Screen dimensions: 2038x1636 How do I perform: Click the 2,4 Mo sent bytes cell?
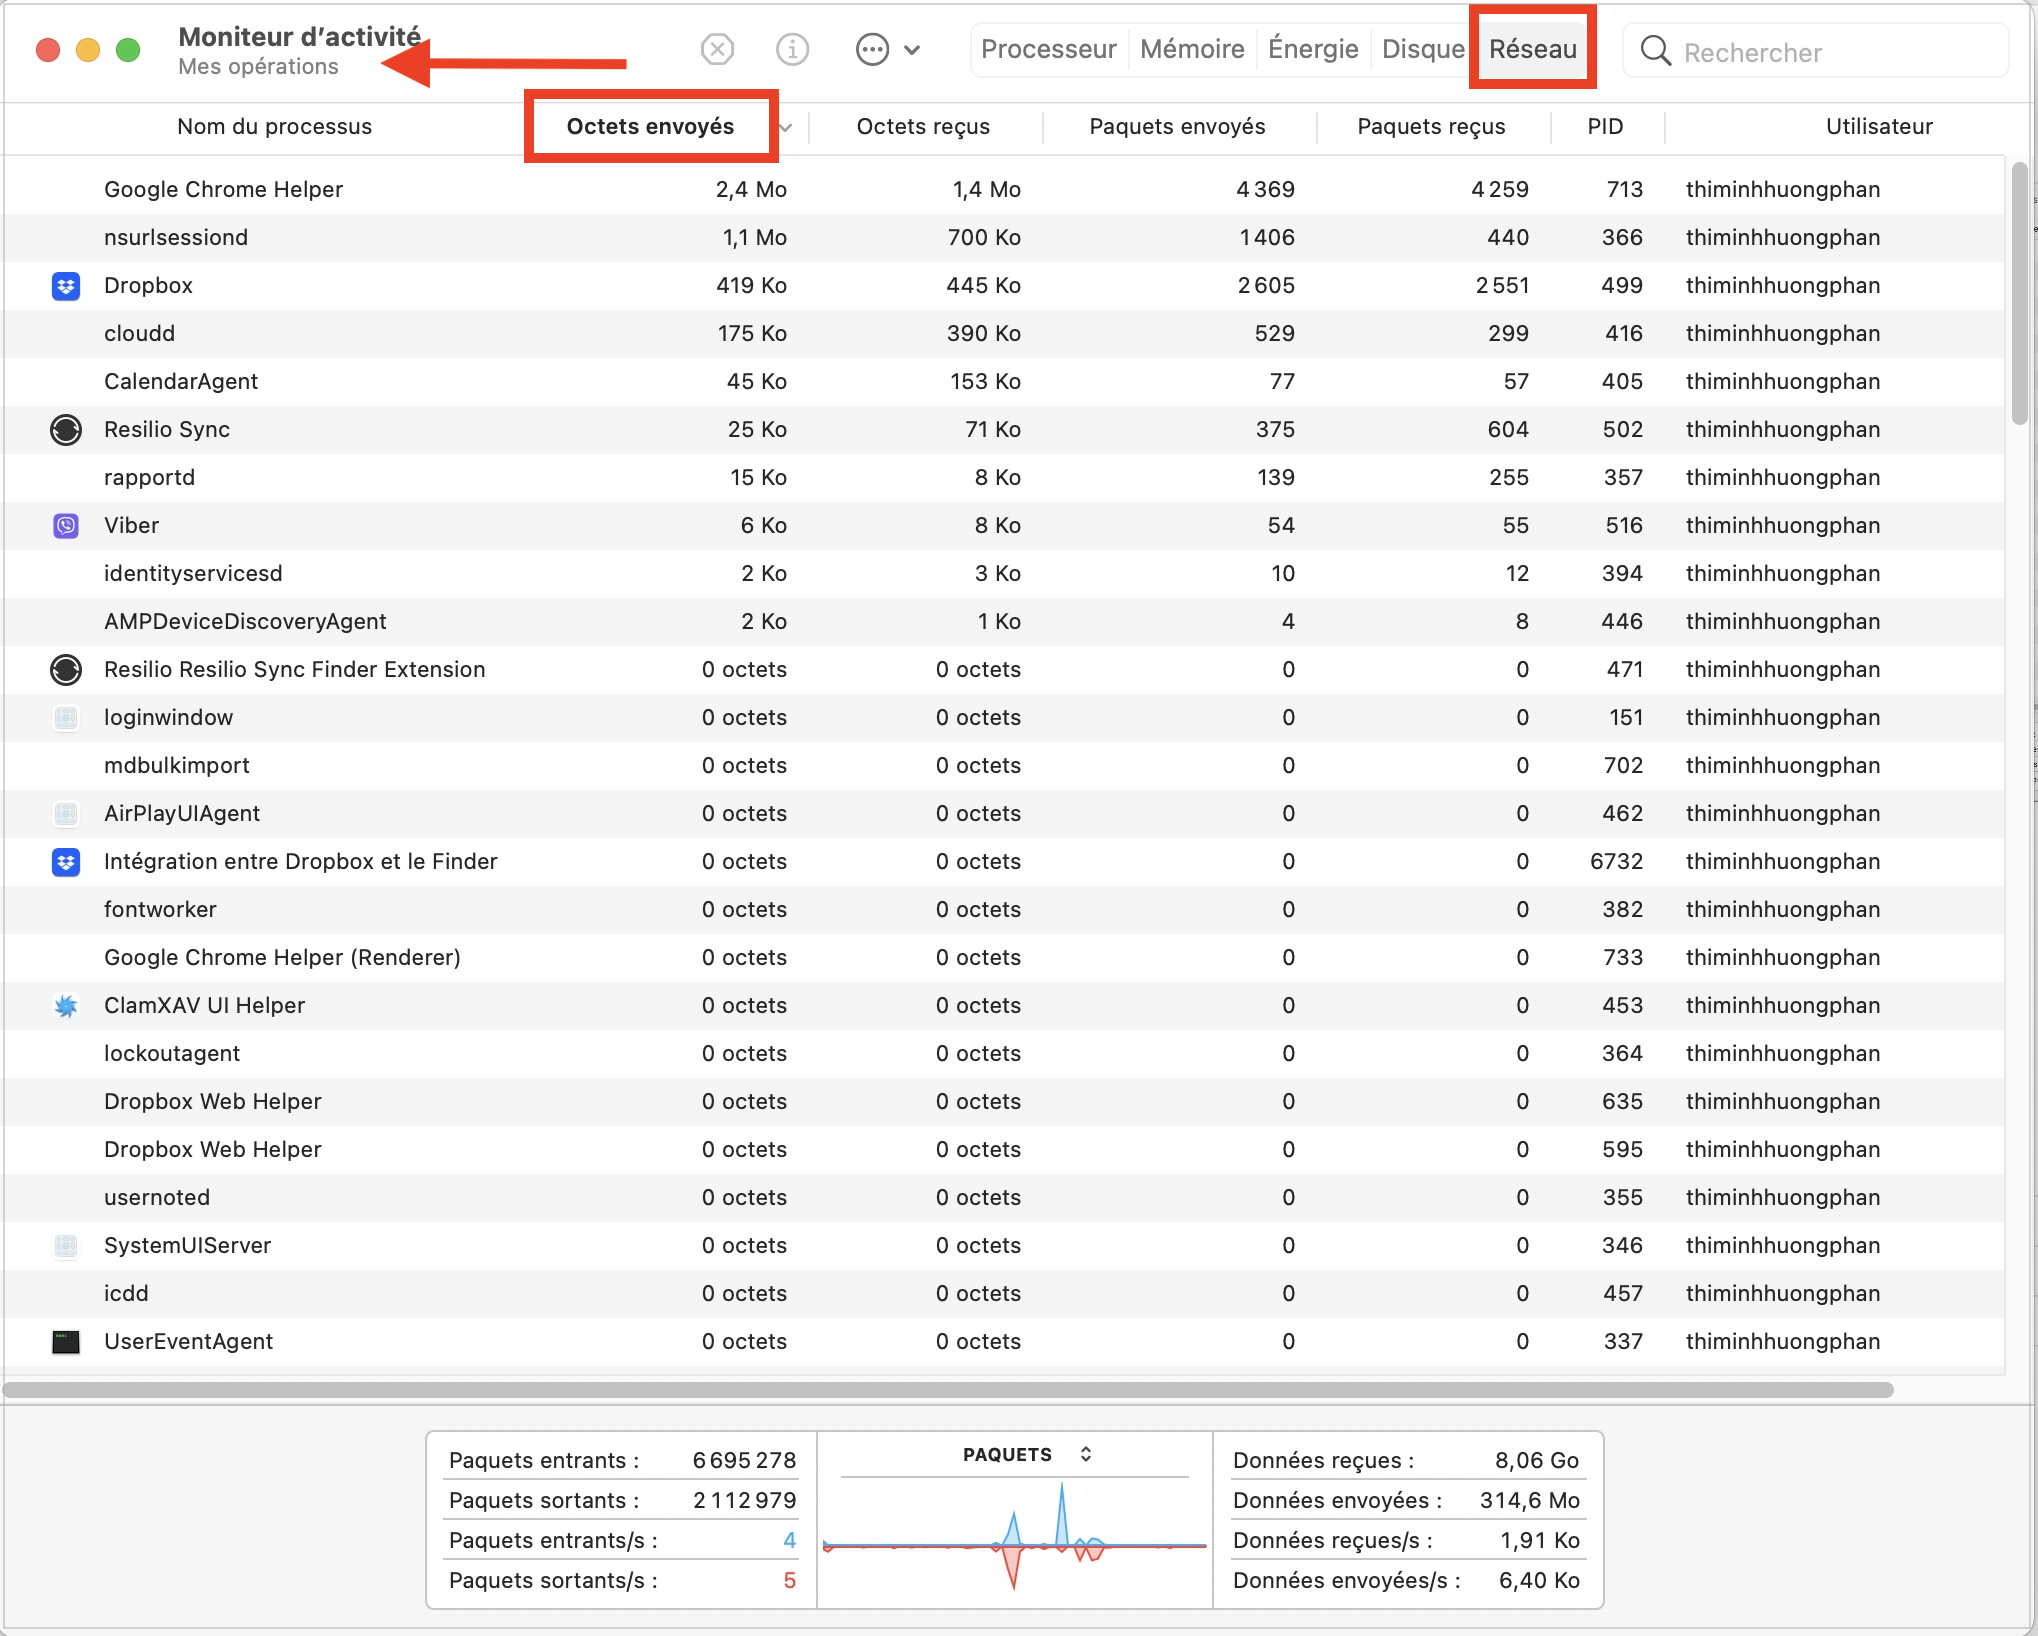tap(751, 190)
